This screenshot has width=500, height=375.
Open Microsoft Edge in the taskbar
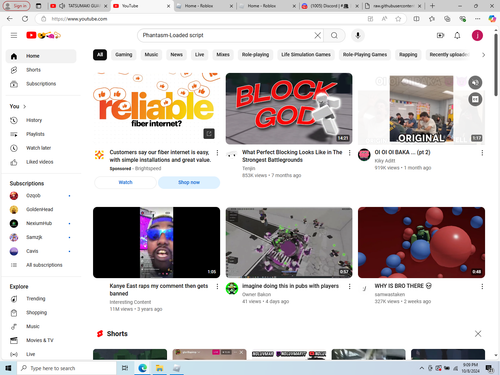(143, 368)
